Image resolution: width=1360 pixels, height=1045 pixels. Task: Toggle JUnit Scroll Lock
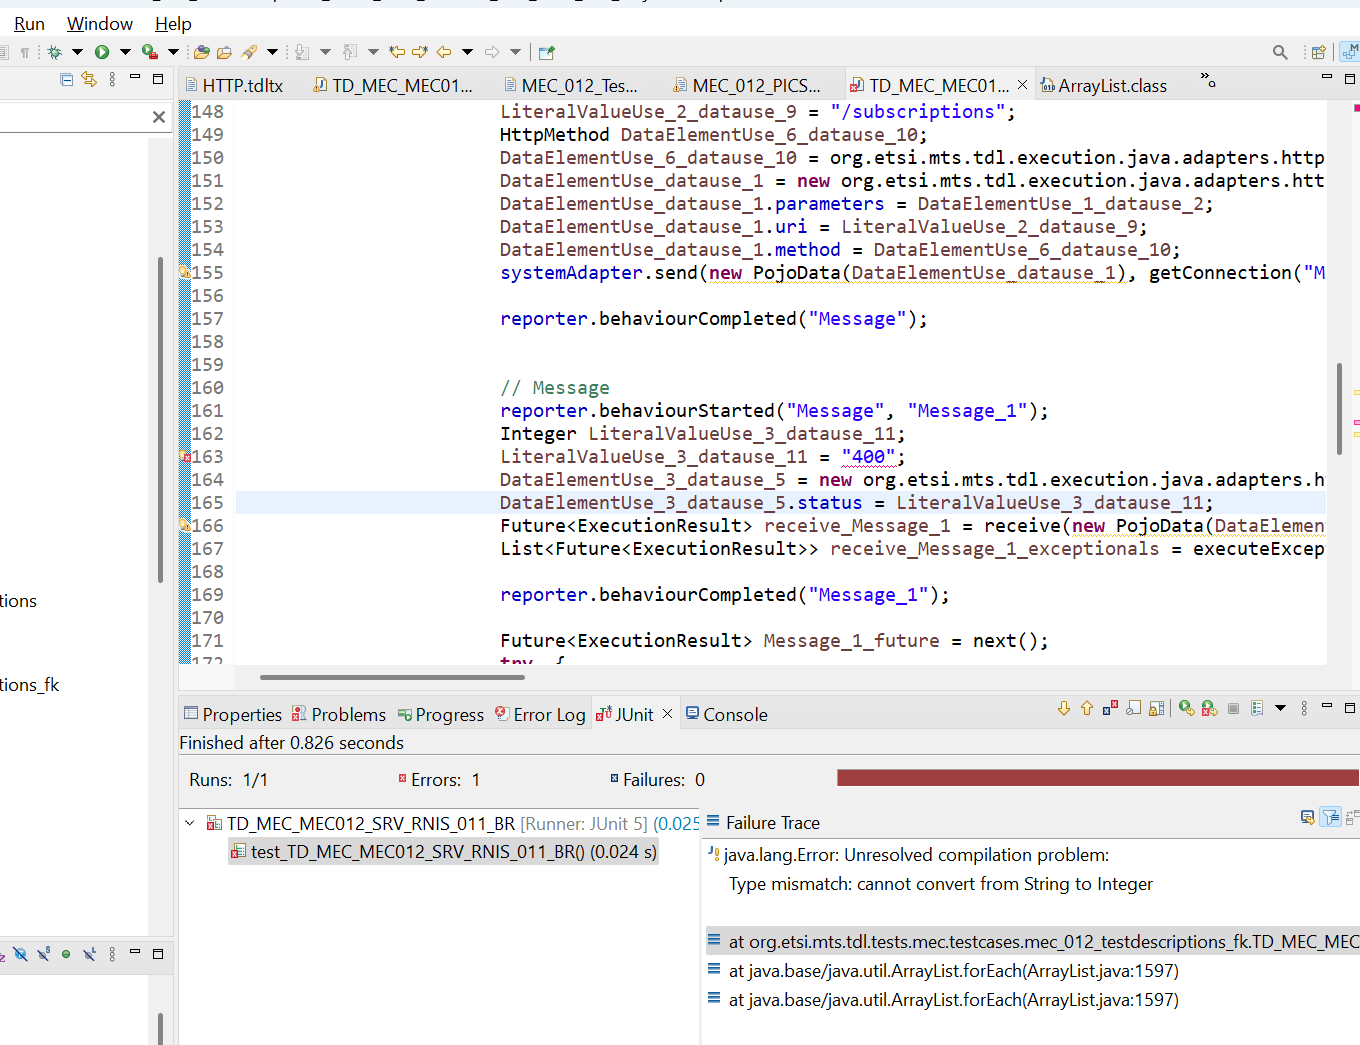(x=1157, y=709)
